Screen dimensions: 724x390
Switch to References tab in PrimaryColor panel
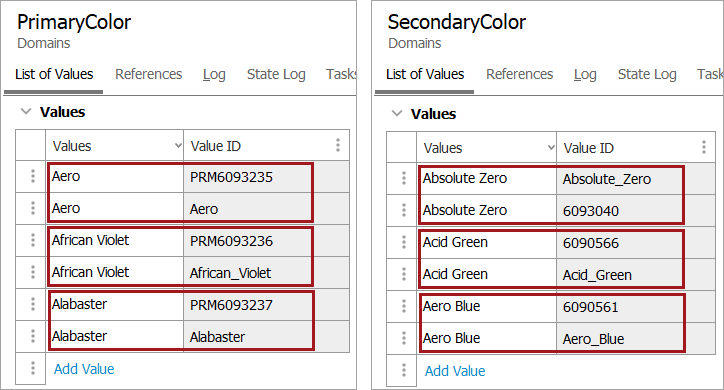tap(148, 74)
